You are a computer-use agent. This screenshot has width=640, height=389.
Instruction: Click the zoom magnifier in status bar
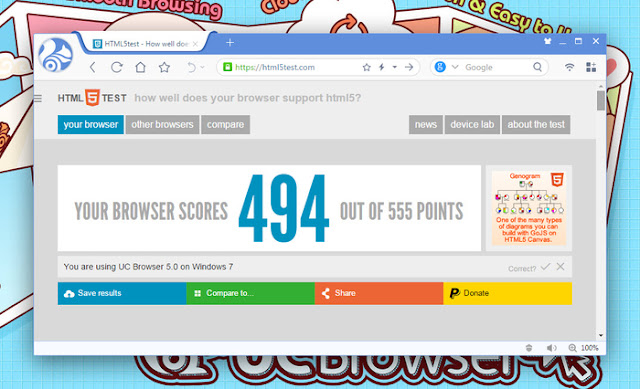pos(572,348)
